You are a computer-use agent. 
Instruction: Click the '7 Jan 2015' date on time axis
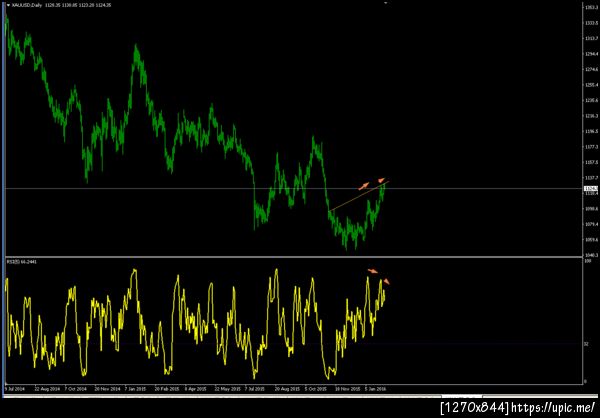click(x=133, y=388)
